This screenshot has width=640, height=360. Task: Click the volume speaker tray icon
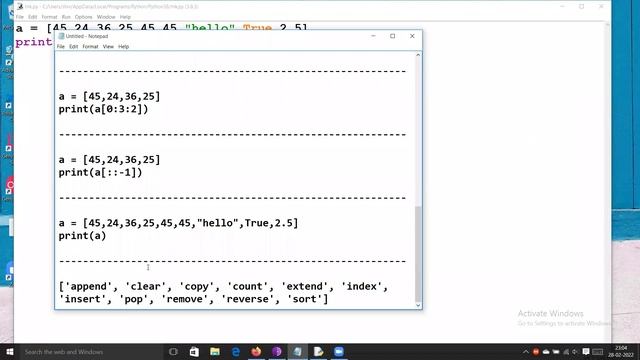click(x=576, y=352)
